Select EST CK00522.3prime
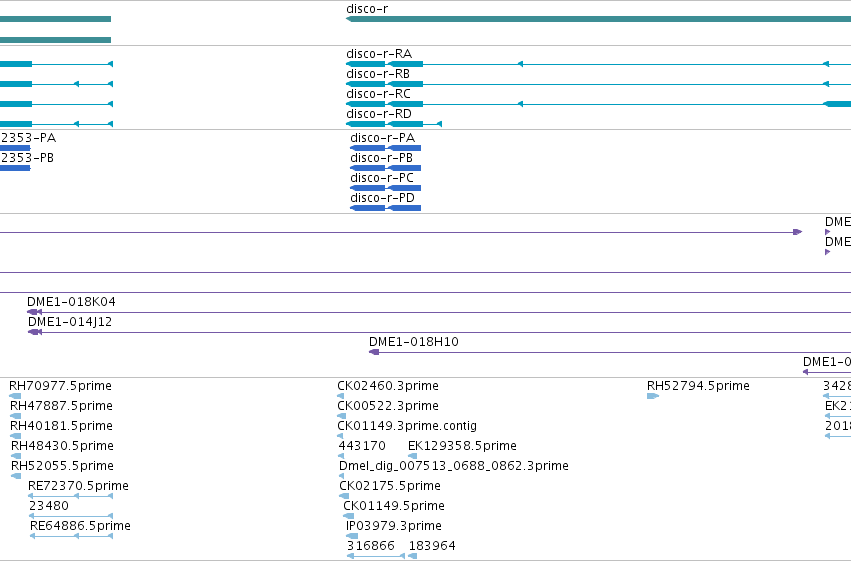Image resolution: width=851 pixels, height=561 pixels. coord(388,406)
